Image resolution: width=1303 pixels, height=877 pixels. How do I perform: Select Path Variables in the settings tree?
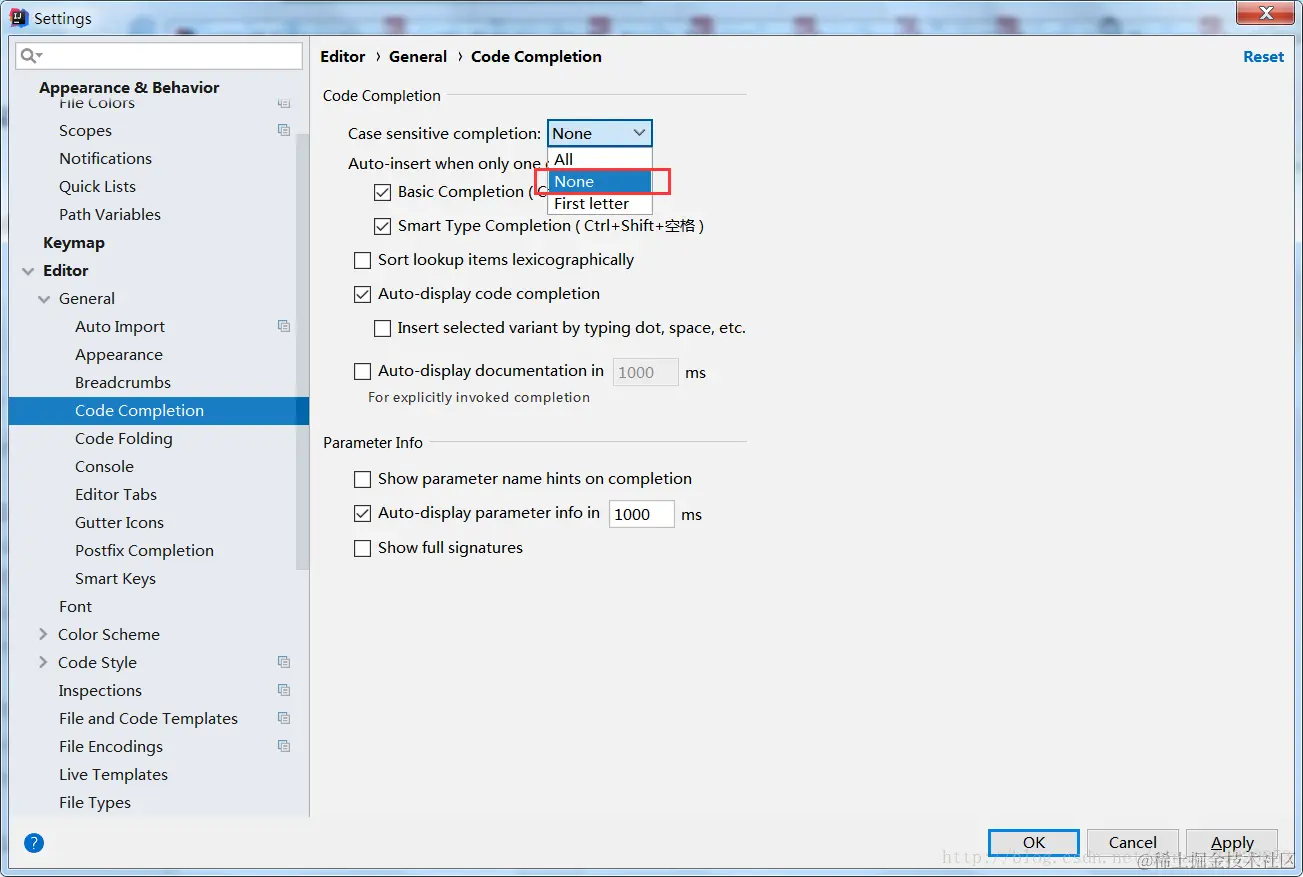(110, 215)
